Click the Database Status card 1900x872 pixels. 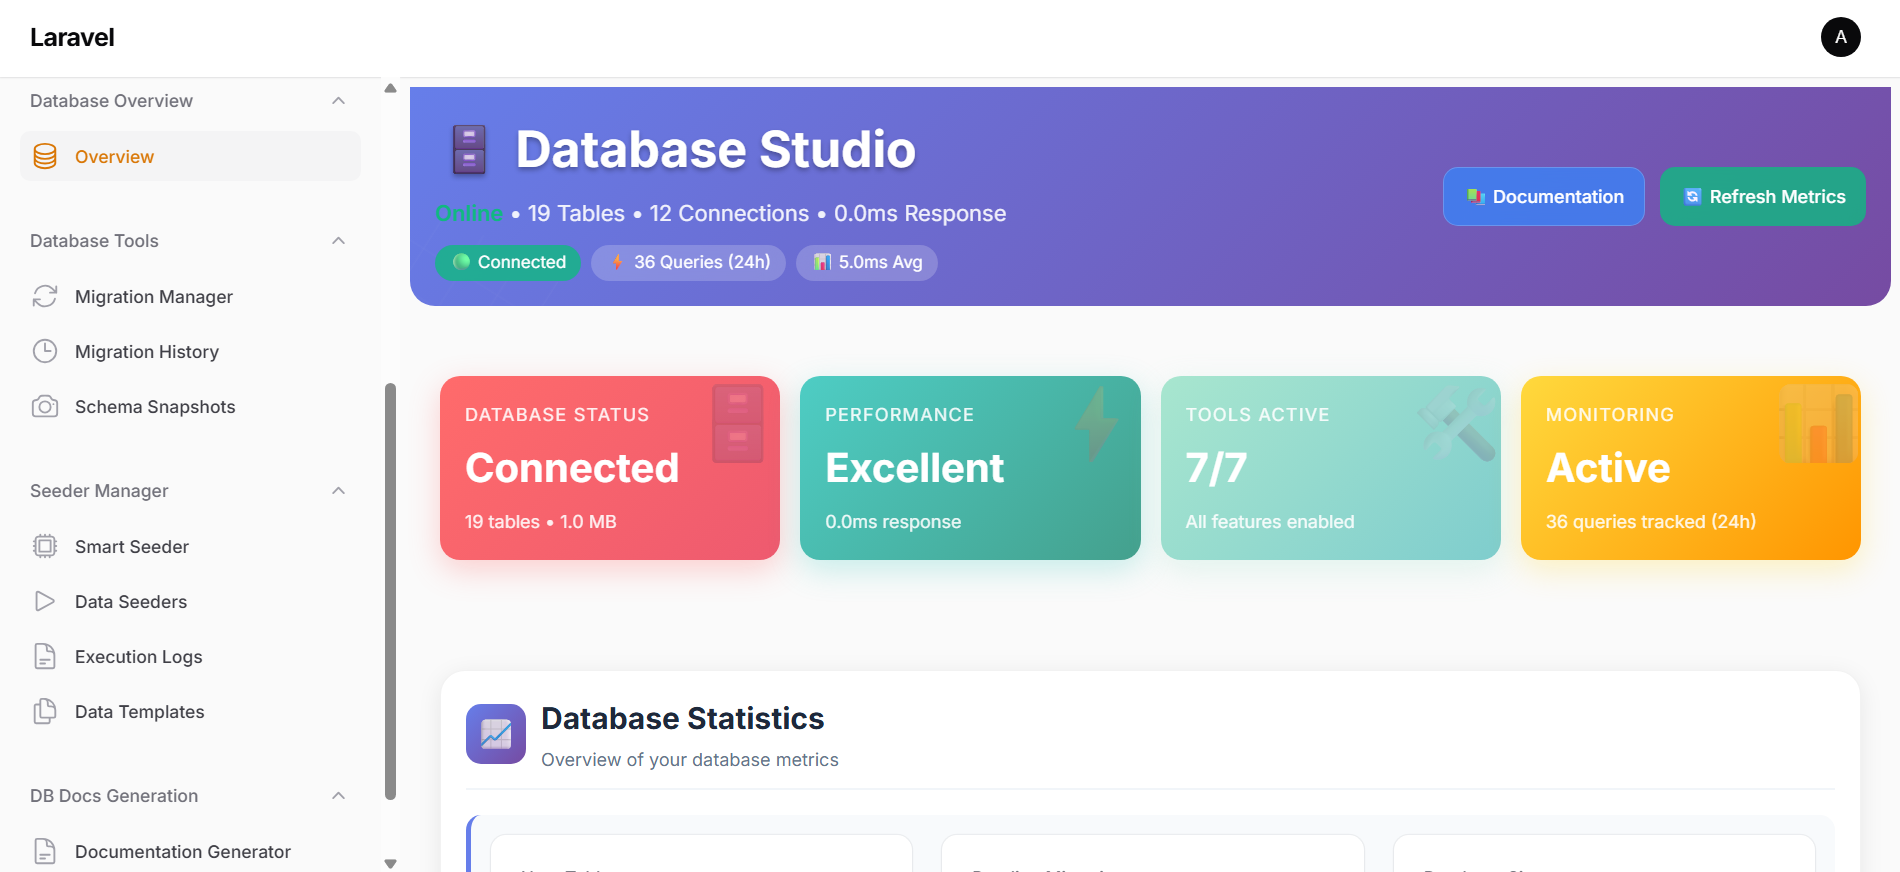pyautogui.click(x=610, y=468)
